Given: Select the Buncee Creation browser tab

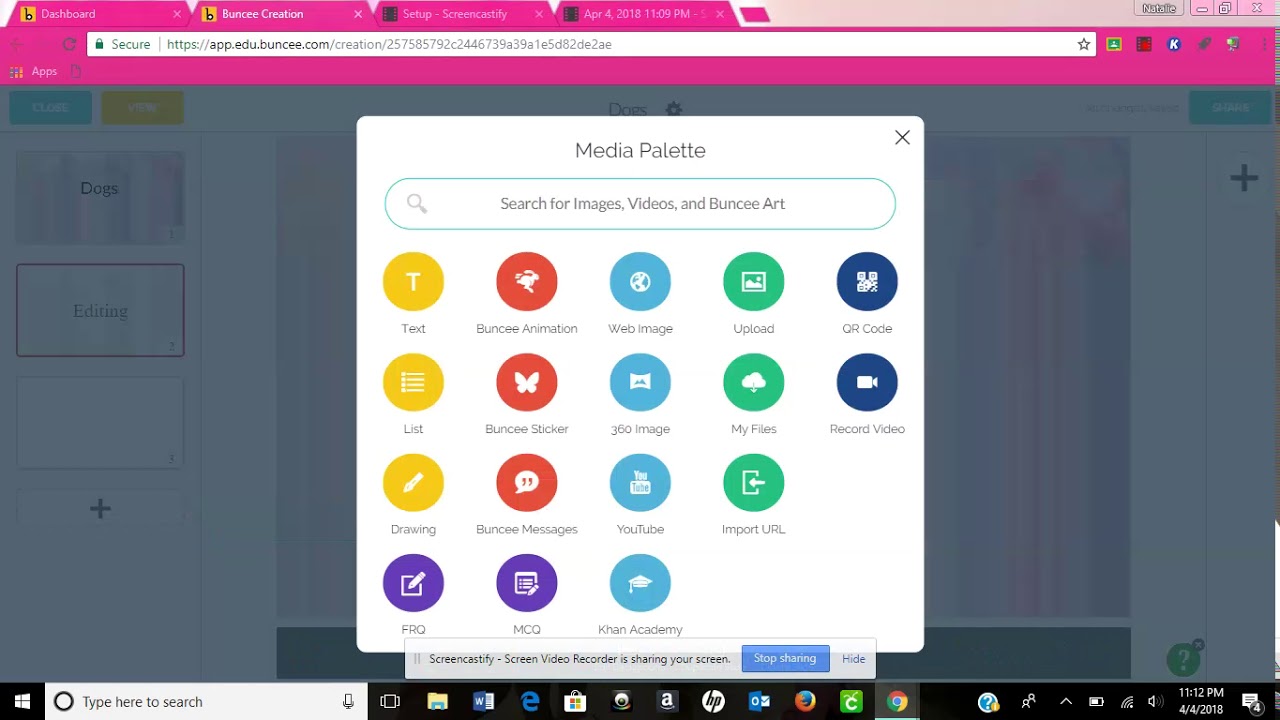Looking at the screenshot, I should 281,14.
